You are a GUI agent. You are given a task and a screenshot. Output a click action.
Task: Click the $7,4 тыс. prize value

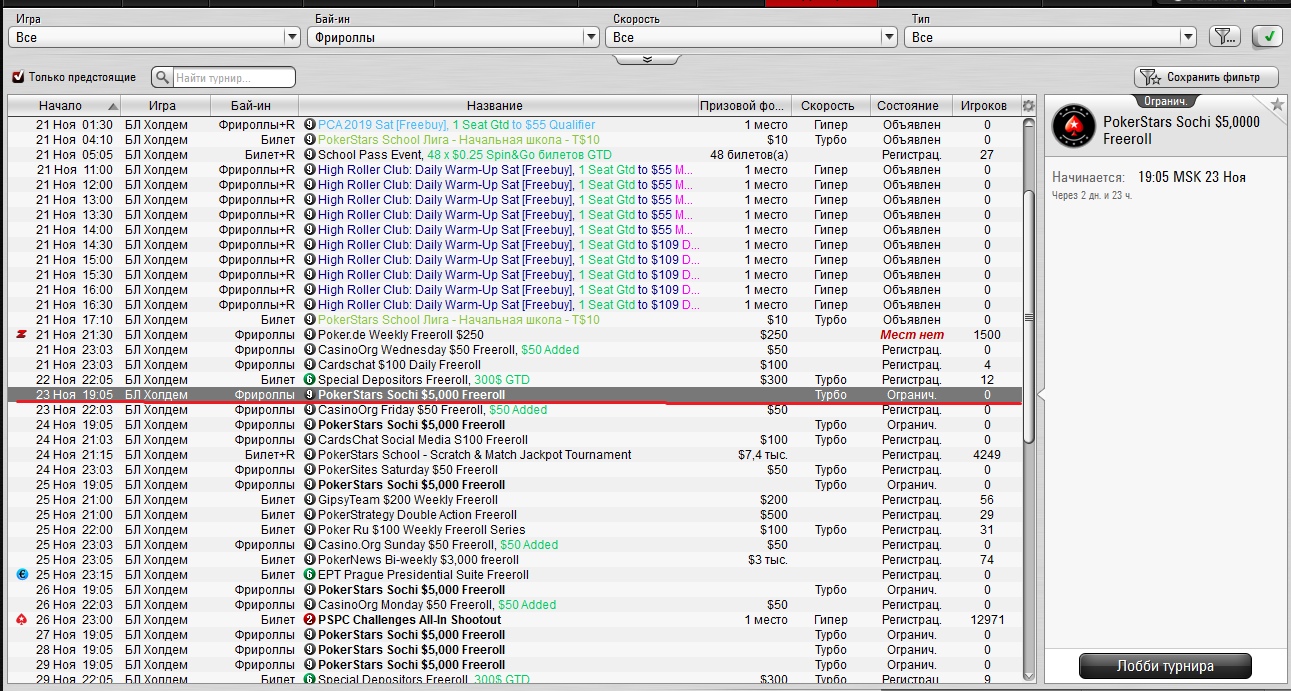(x=763, y=455)
